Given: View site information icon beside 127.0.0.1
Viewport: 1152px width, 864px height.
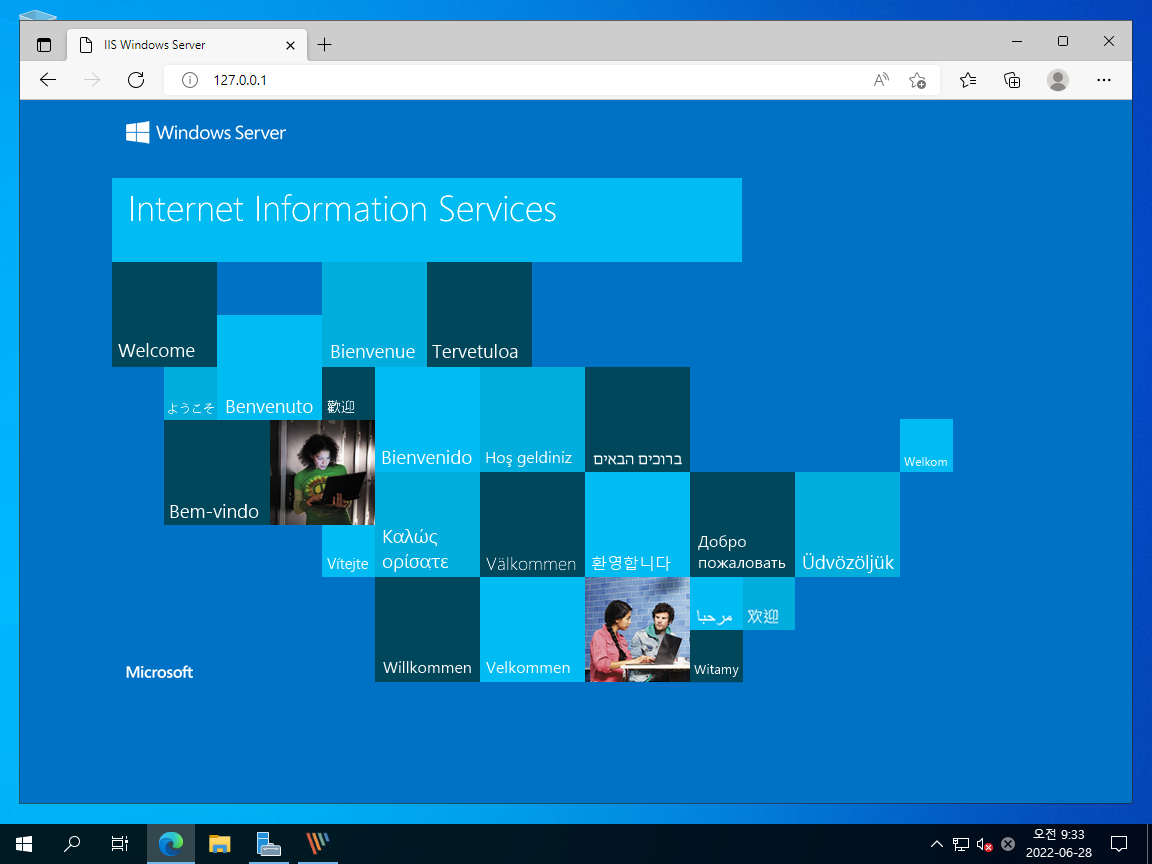Looking at the screenshot, I should pyautogui.click(x=190, y=80).
